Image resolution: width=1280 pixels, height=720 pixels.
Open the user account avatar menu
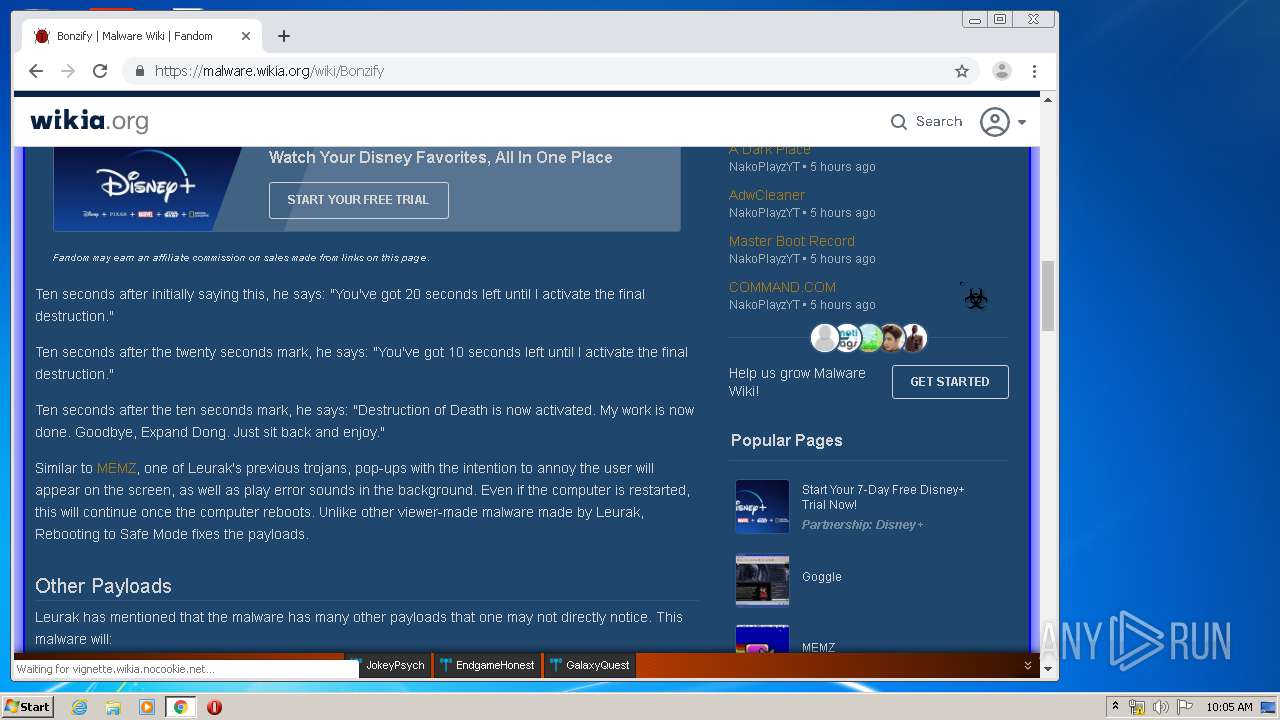[994, 122]
